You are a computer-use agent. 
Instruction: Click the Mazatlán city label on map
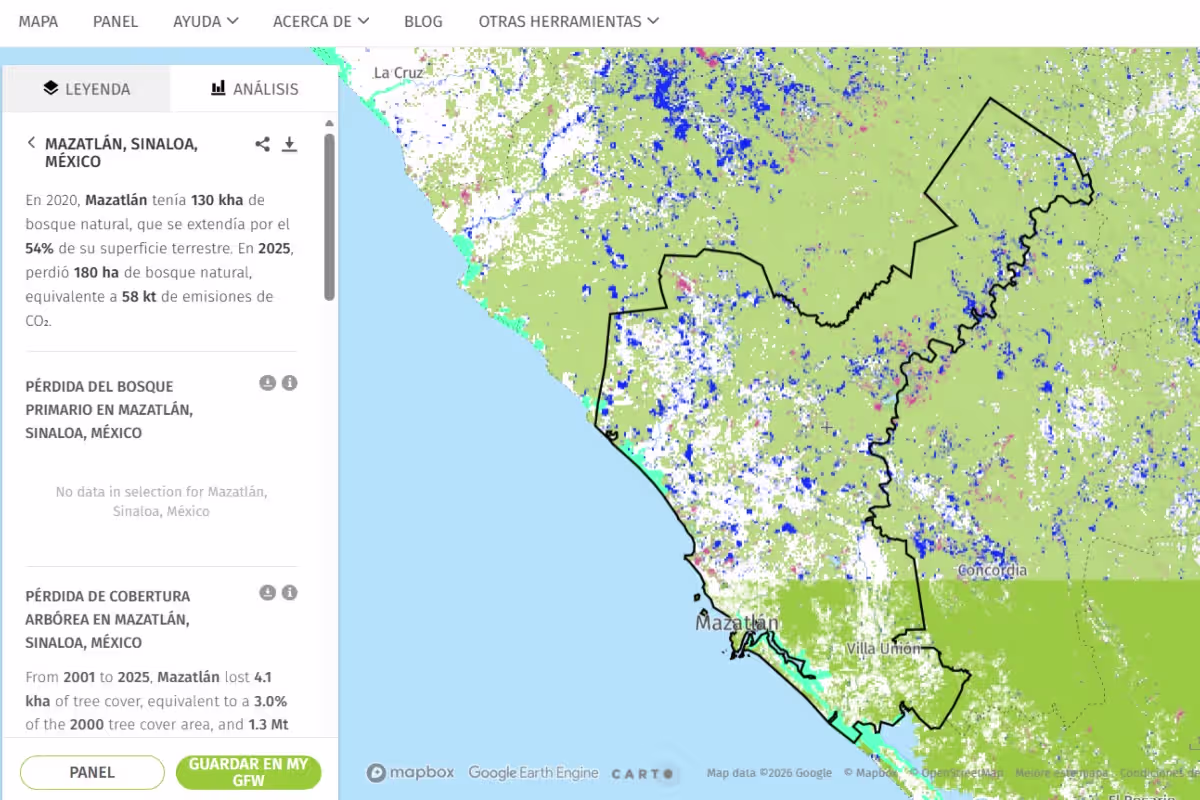tap(737, 623)
